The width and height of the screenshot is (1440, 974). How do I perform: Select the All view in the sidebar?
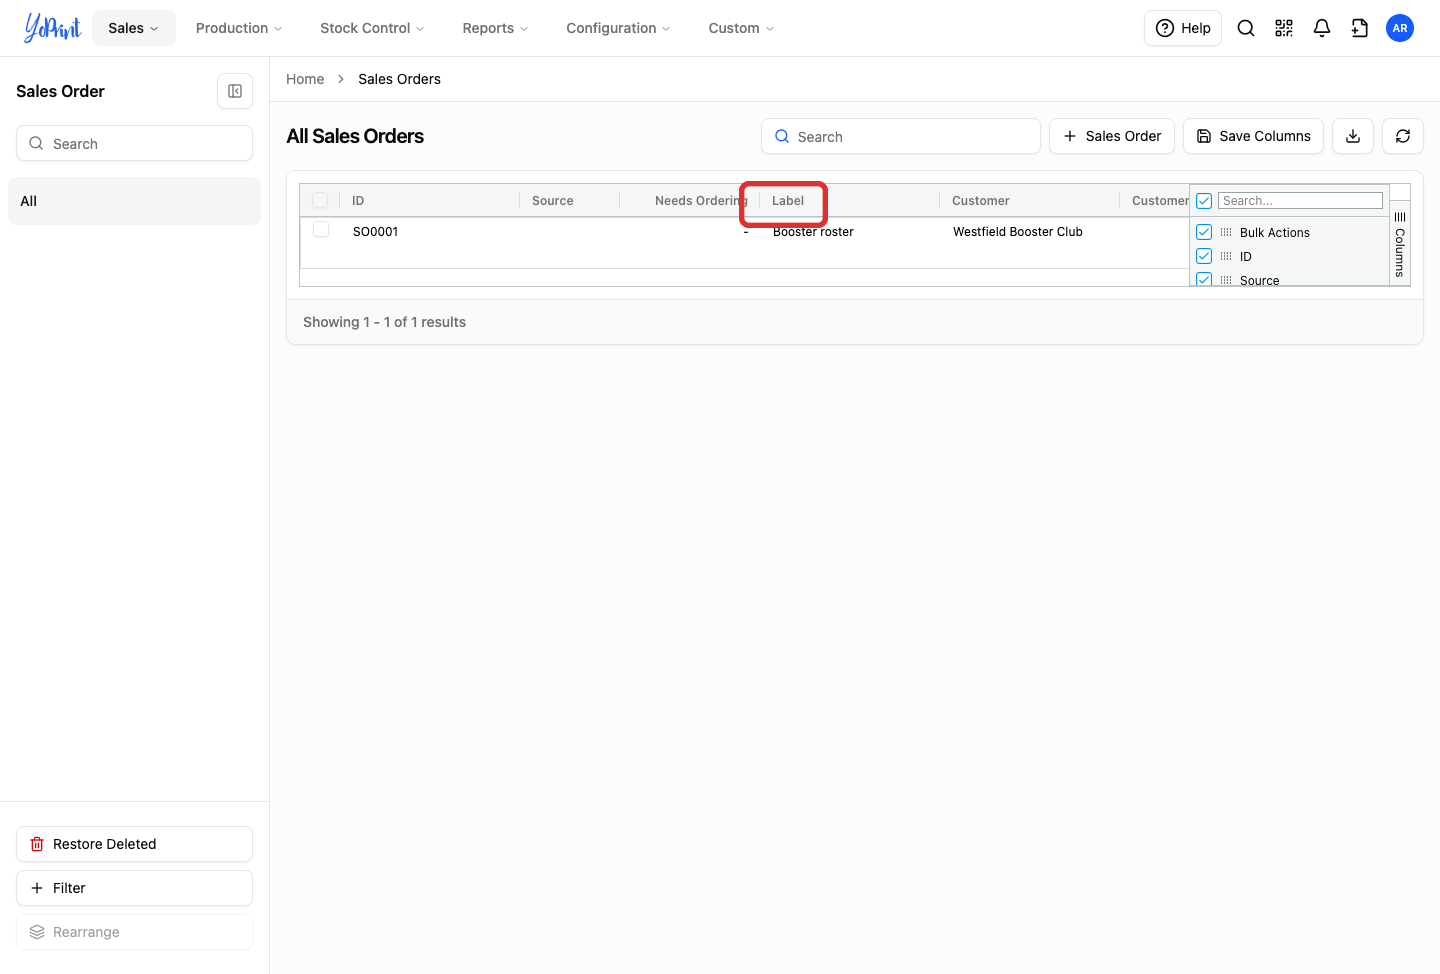134,201
